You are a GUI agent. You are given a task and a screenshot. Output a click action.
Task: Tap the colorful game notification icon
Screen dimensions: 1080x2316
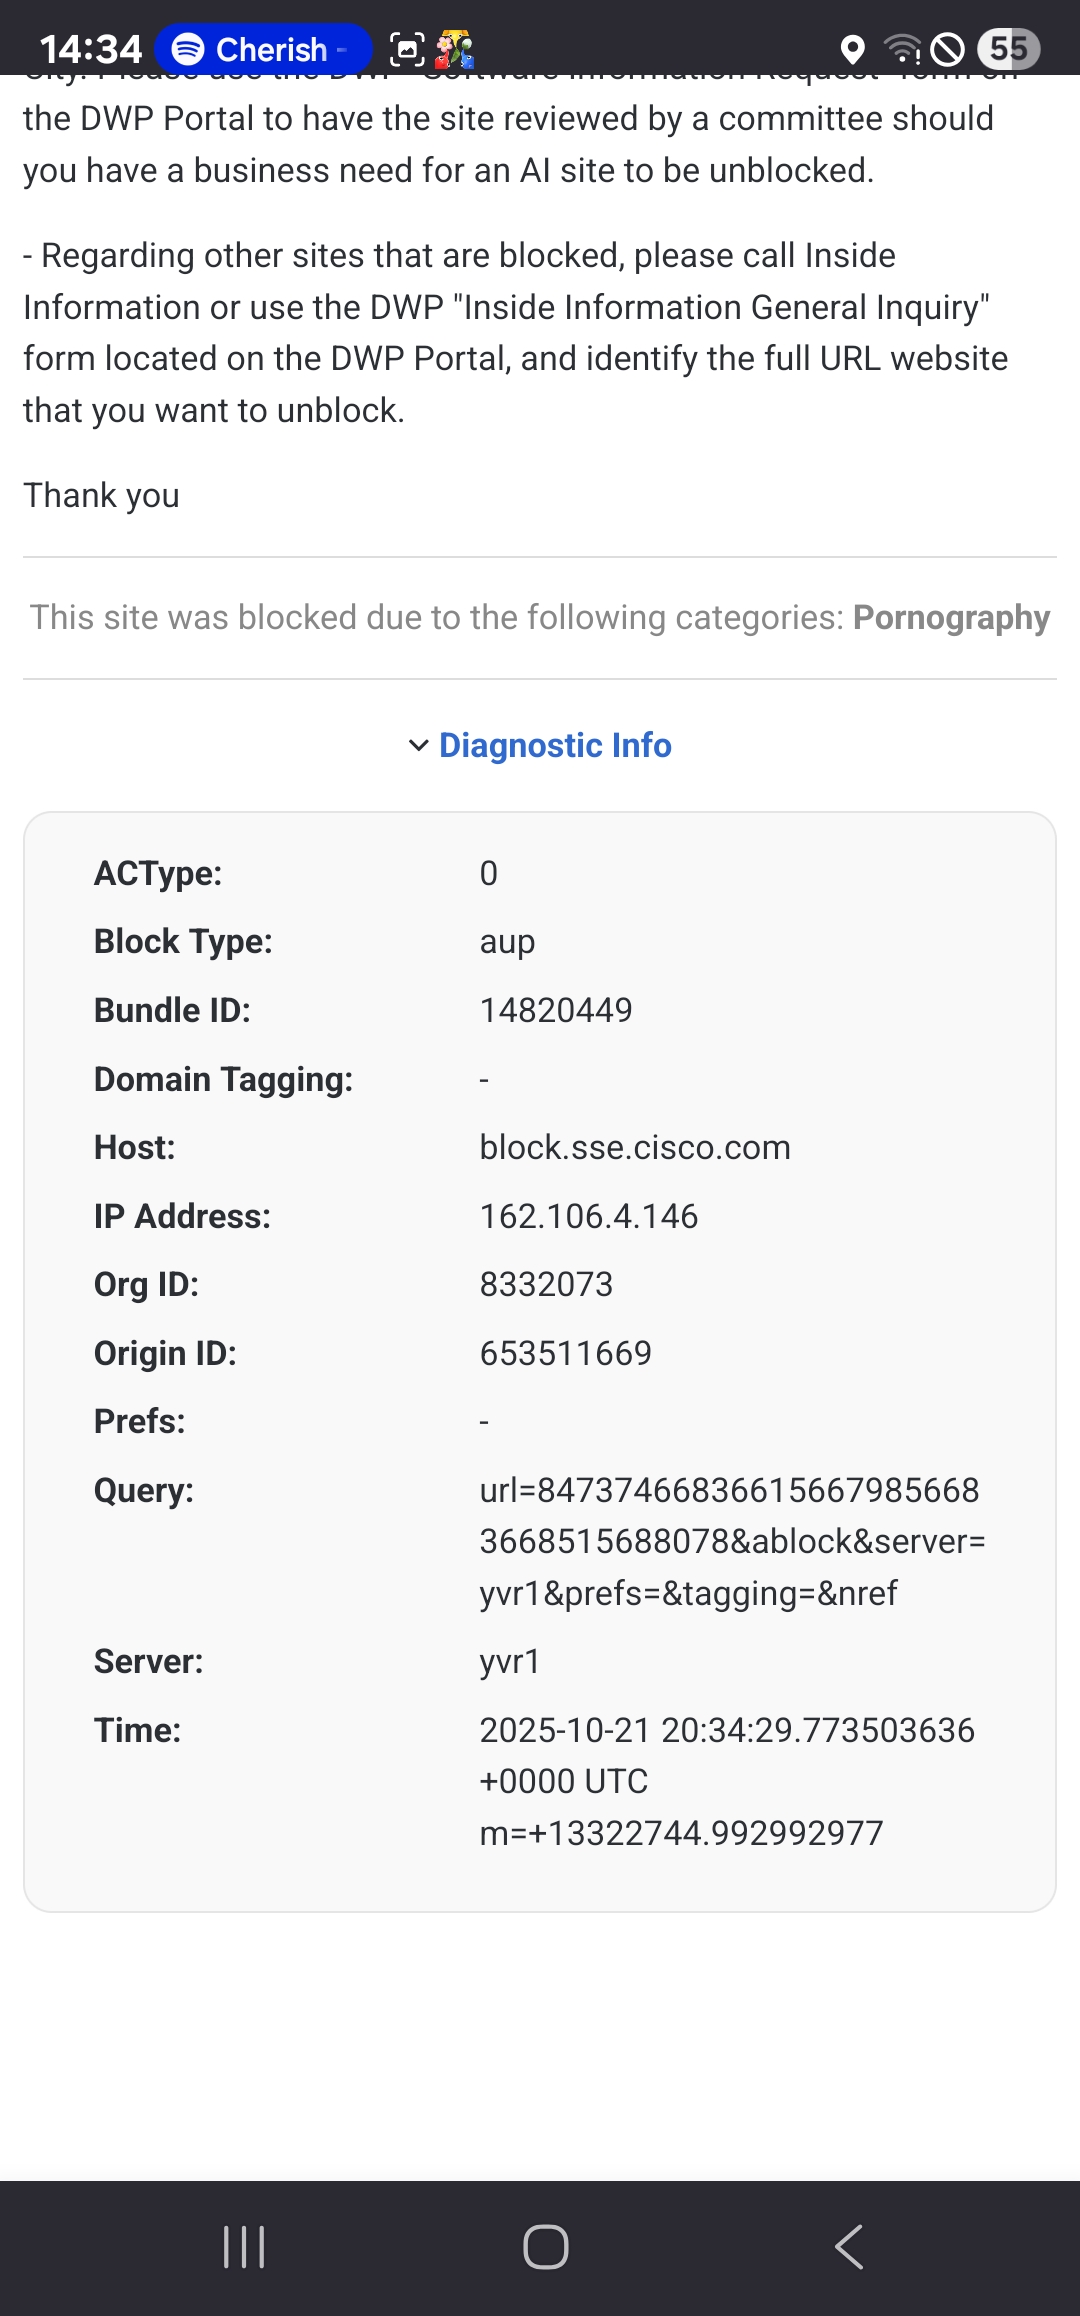click(x=454, y=48)
